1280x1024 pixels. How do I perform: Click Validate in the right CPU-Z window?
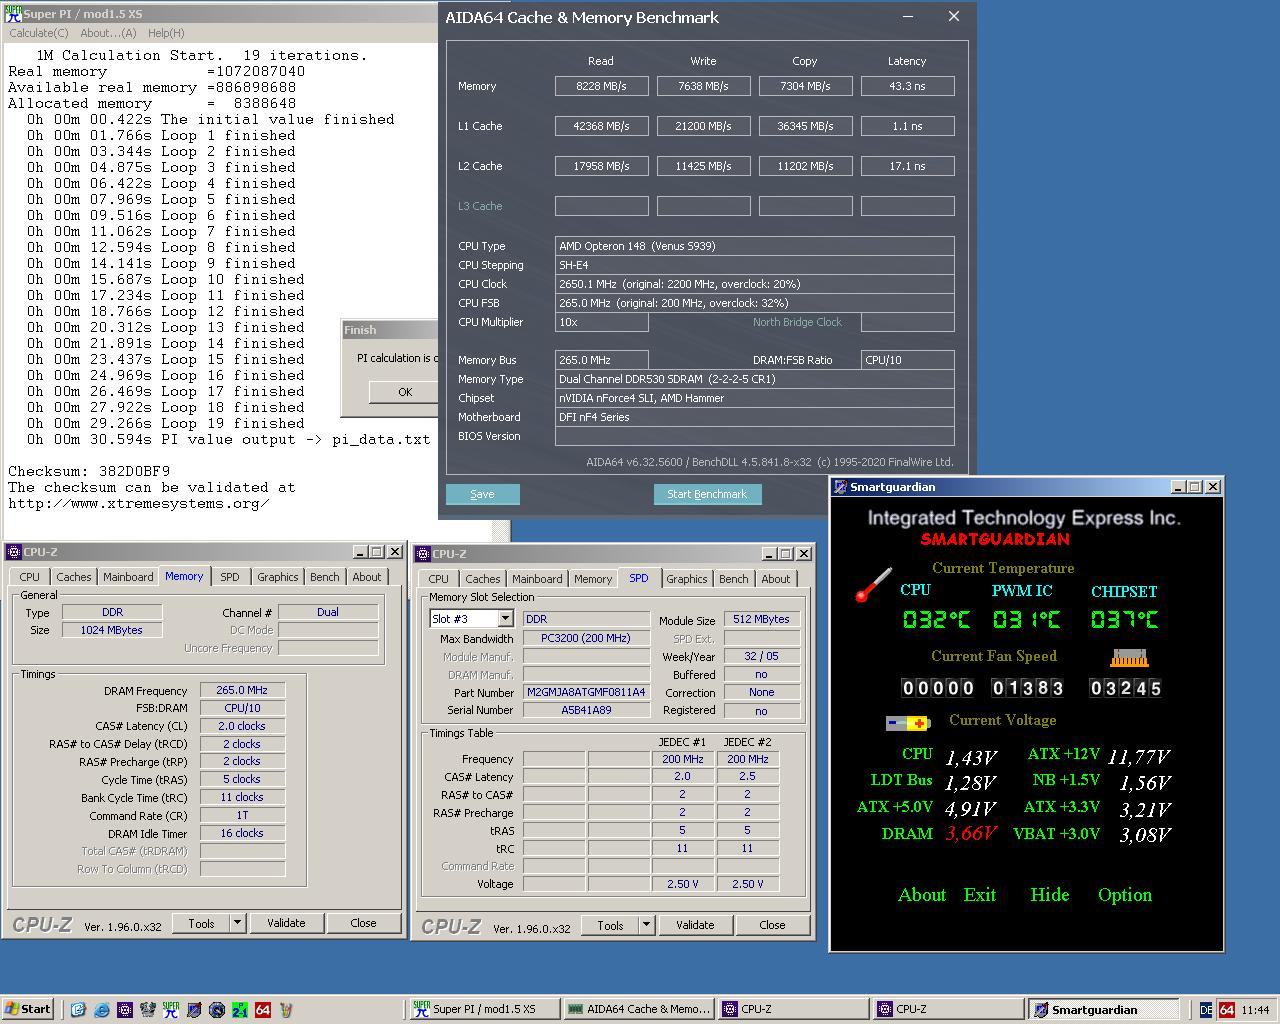coord(695,925)
